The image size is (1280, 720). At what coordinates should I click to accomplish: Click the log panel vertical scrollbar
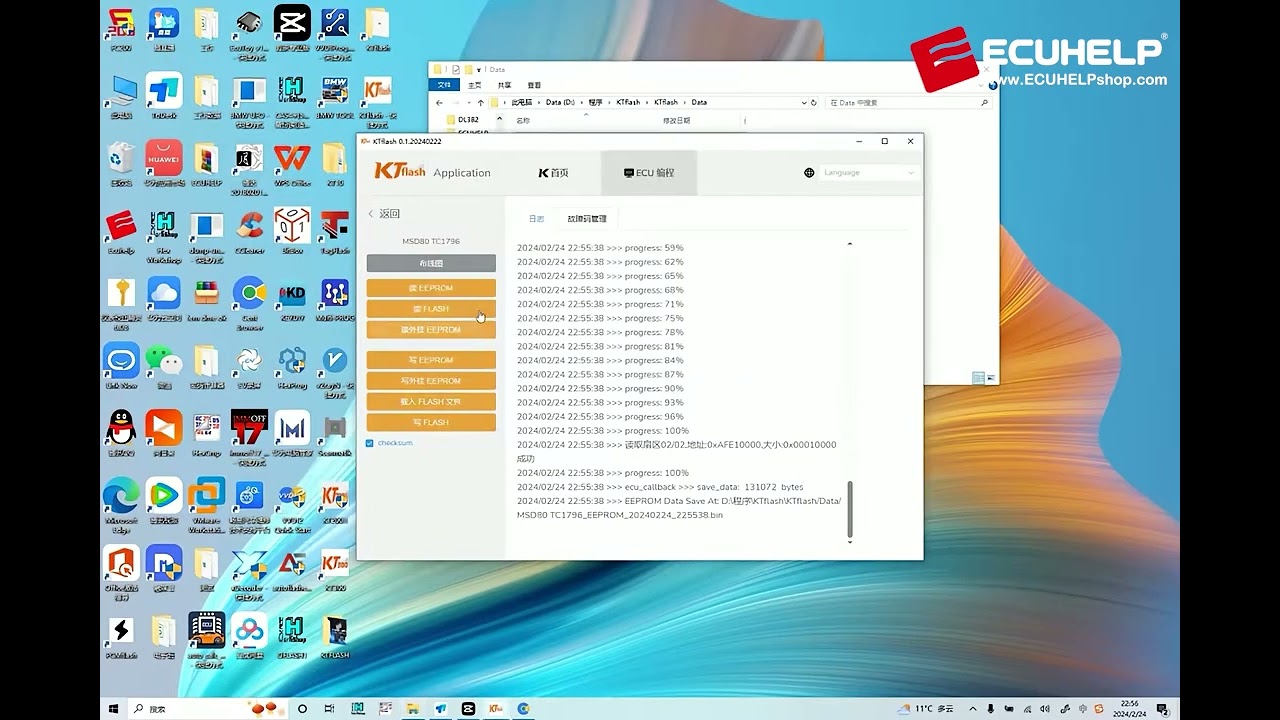tap(850, 507)
